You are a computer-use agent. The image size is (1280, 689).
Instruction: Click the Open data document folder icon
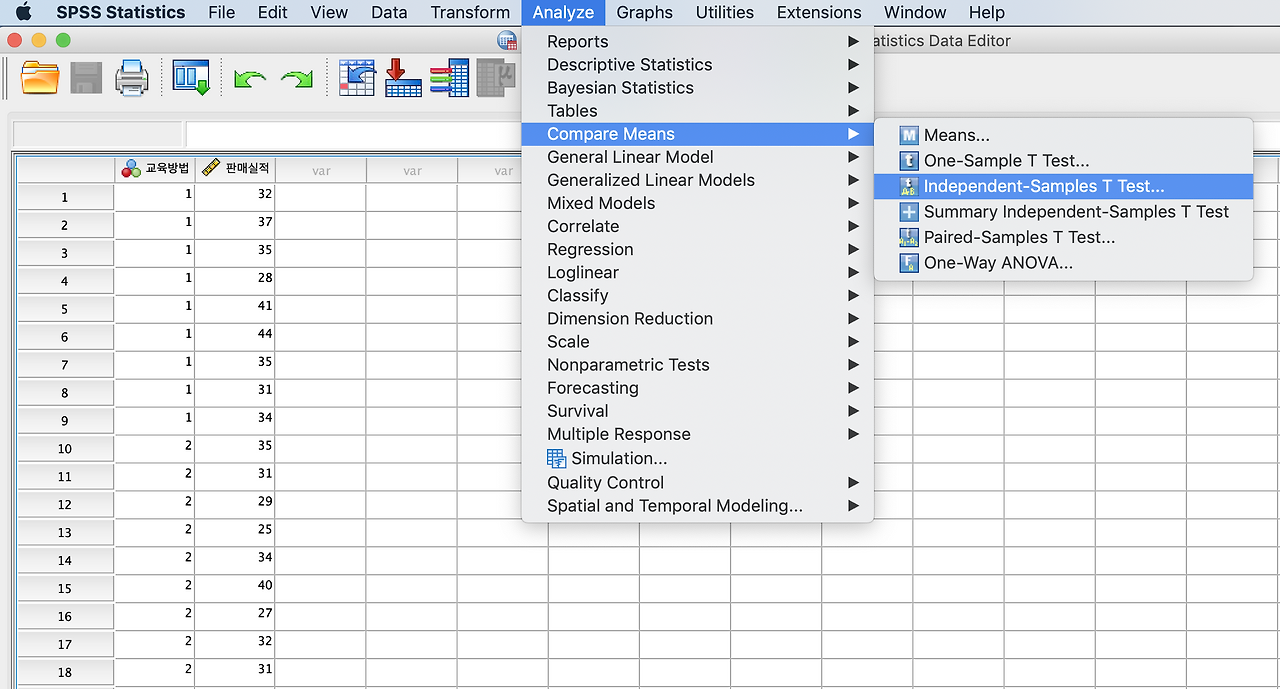40,78
